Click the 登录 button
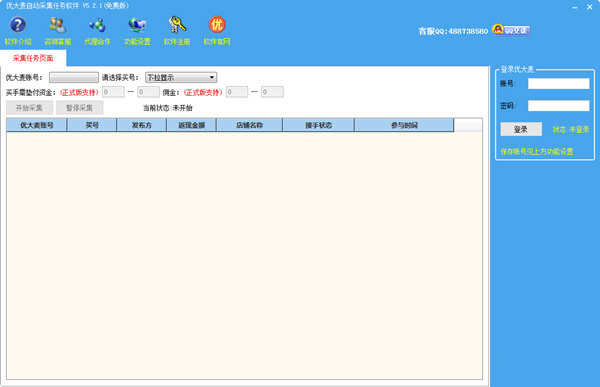The width and height of the screenshot is (600, 387). pos(521,129)
